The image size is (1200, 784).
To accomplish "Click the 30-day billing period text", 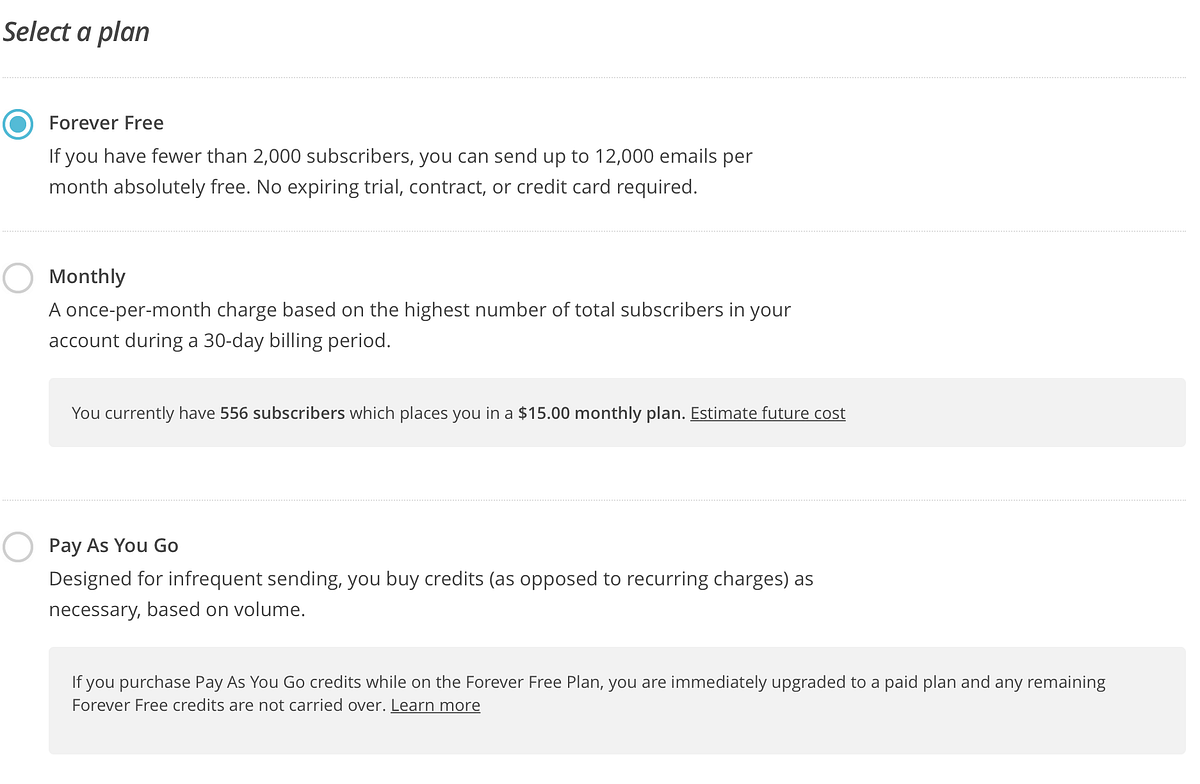I will click(x=289, y=340).
